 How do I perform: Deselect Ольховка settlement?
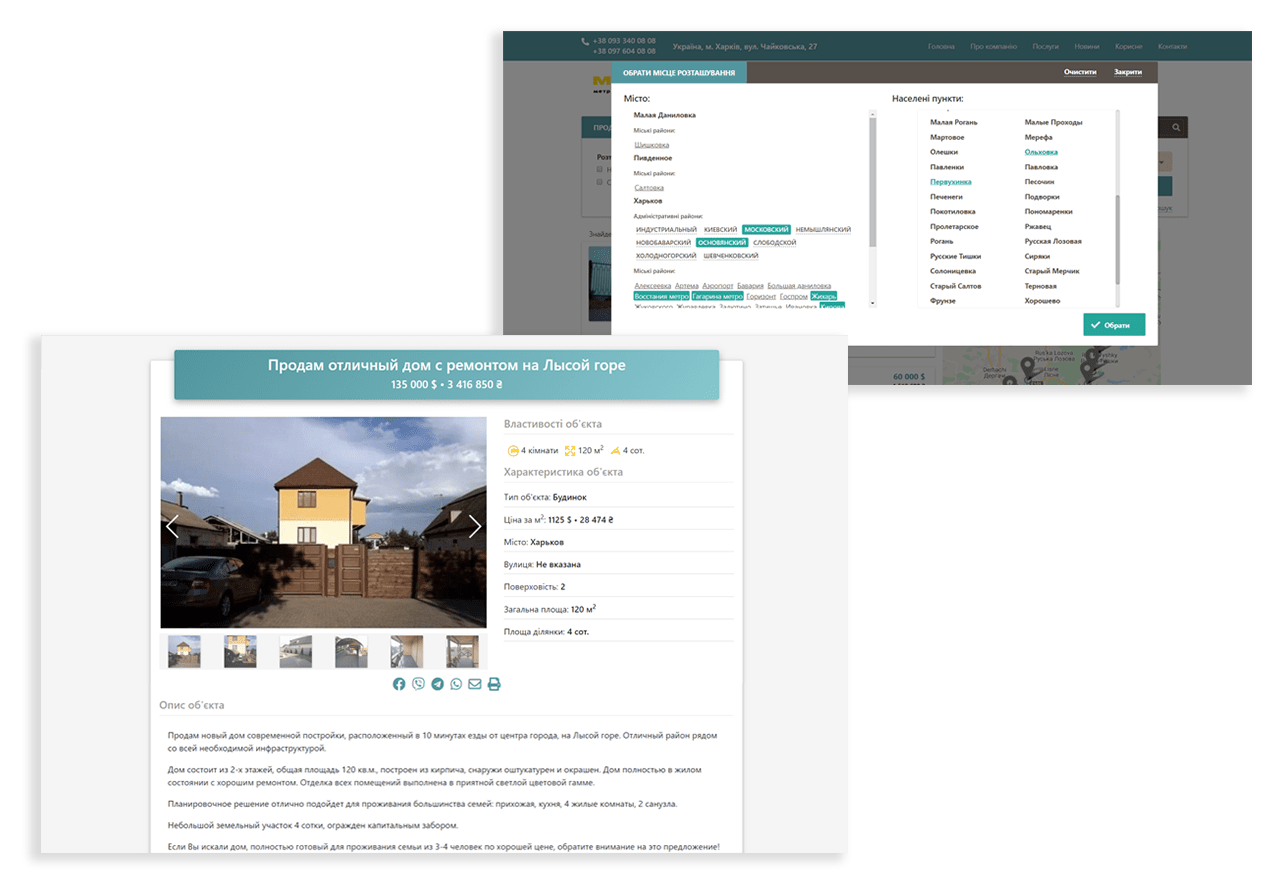(x=1041, y=152)
